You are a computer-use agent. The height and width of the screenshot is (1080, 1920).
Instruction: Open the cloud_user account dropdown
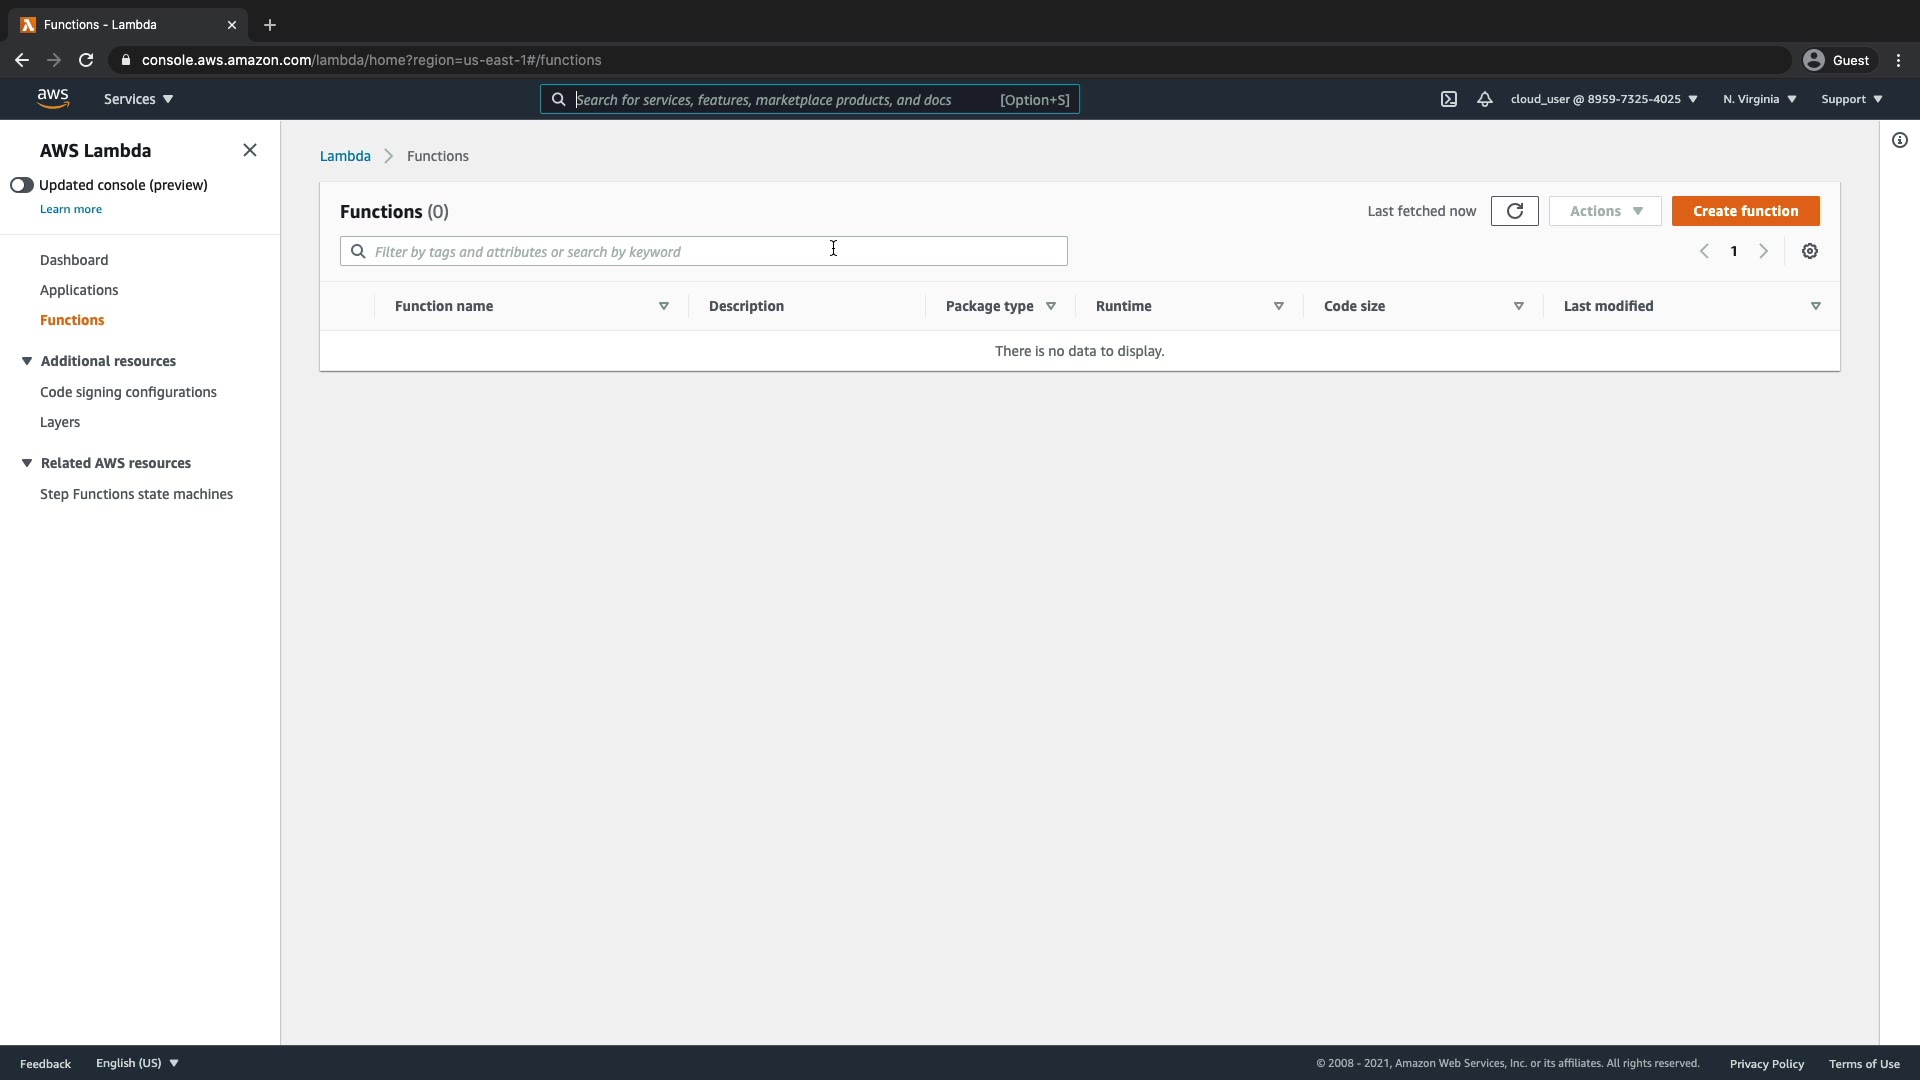1604,99
